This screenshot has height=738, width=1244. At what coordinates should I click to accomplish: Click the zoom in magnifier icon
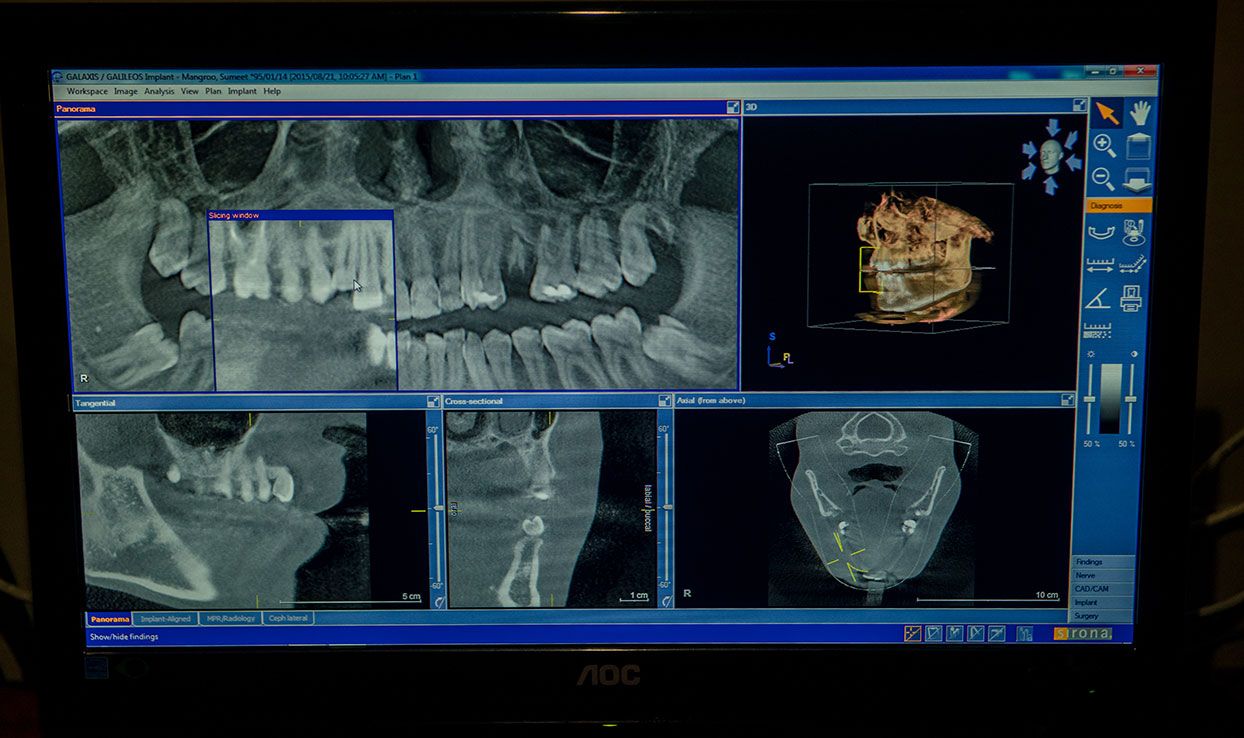point(1104,146)
